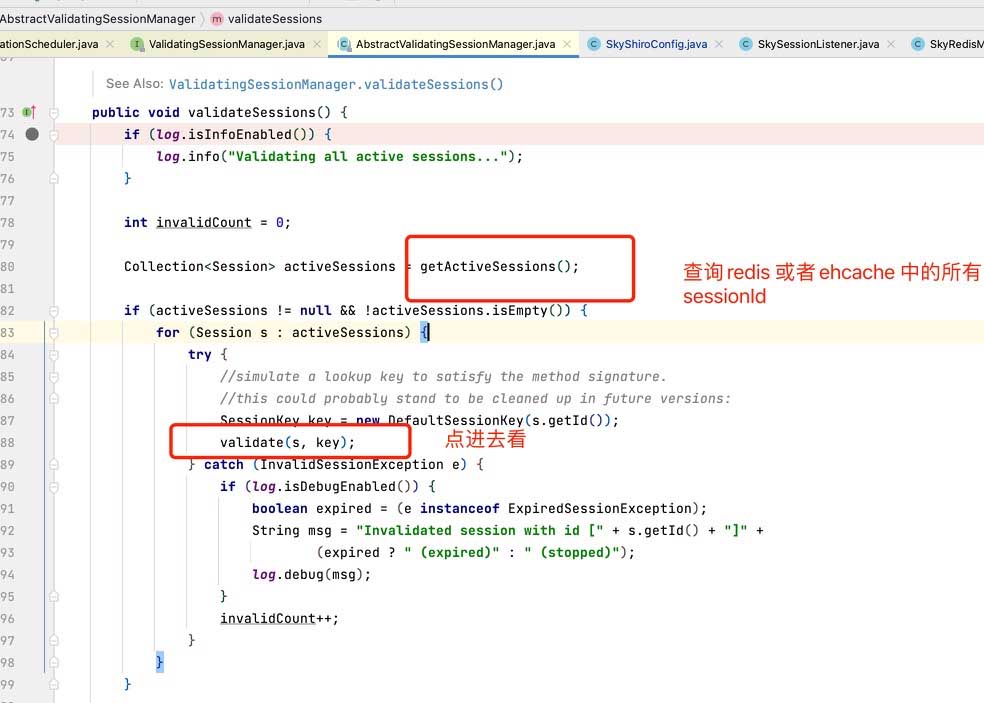The height and width of the screenshot is (703, 984).
Task: Collapse the for loop fold on line 83
Action: (54, 333)
